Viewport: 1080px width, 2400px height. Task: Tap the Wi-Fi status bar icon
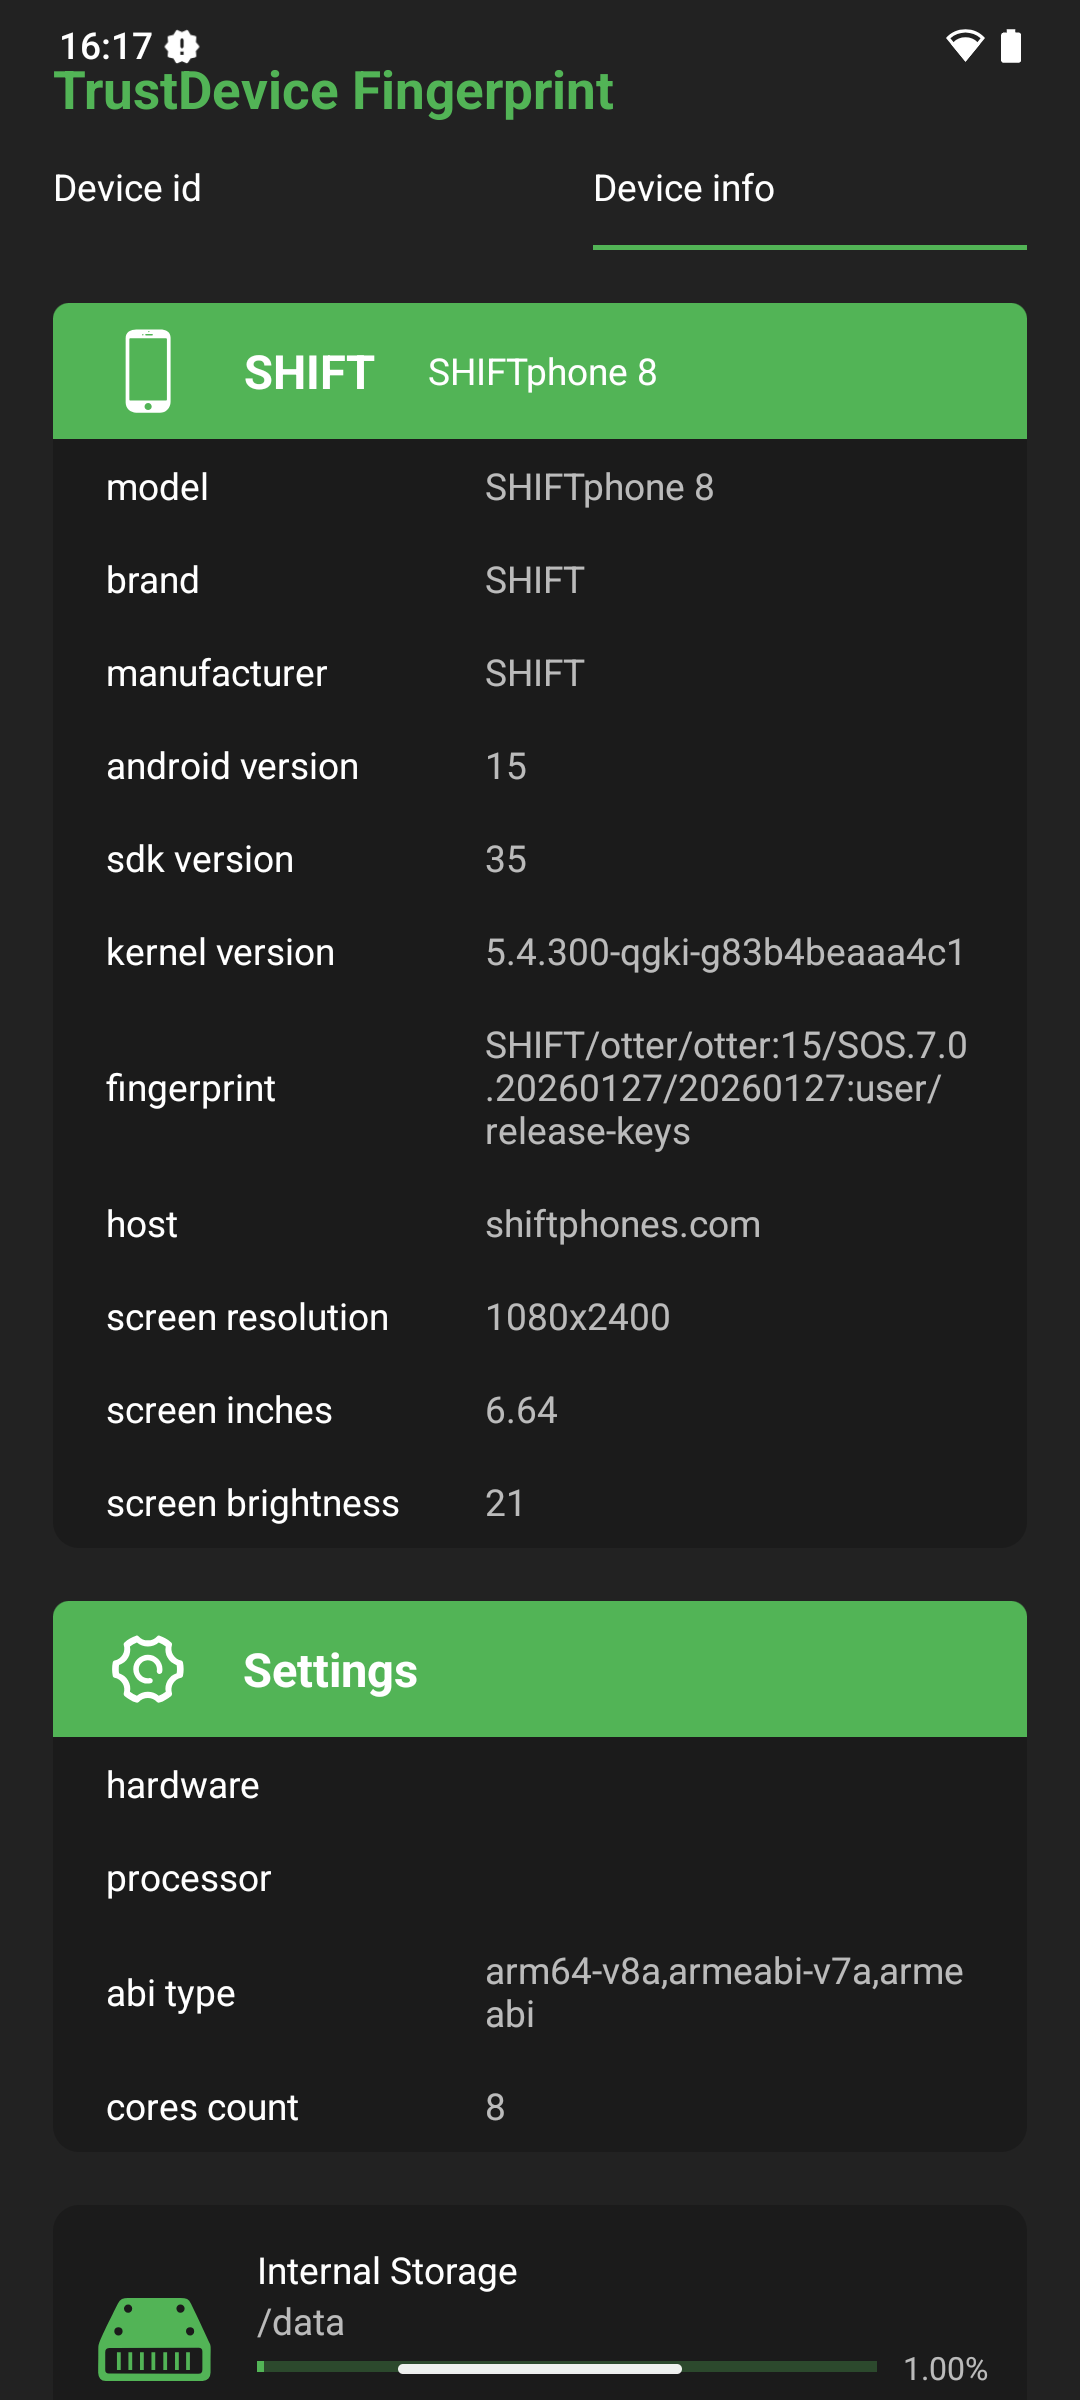point(964,45)
